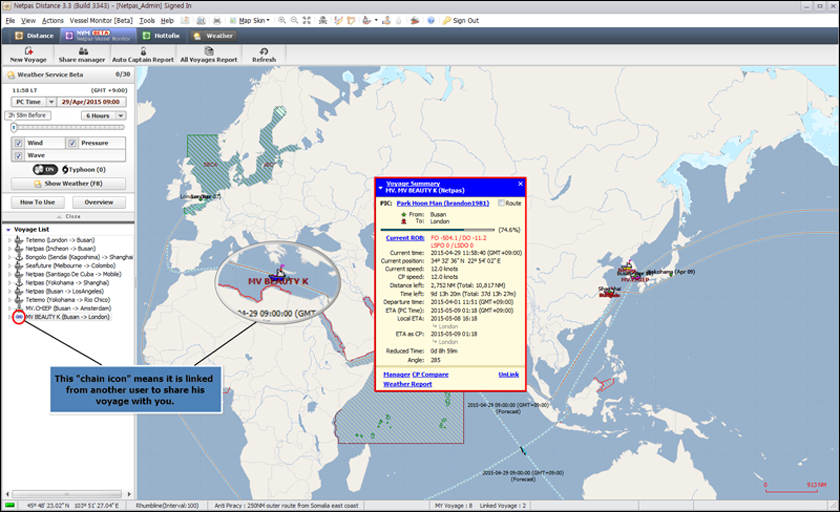This screenshot has height=512, width=840.
Task: Expand the Tetemo (London -> Busan) voyage
Action: (x=9, y=240)
